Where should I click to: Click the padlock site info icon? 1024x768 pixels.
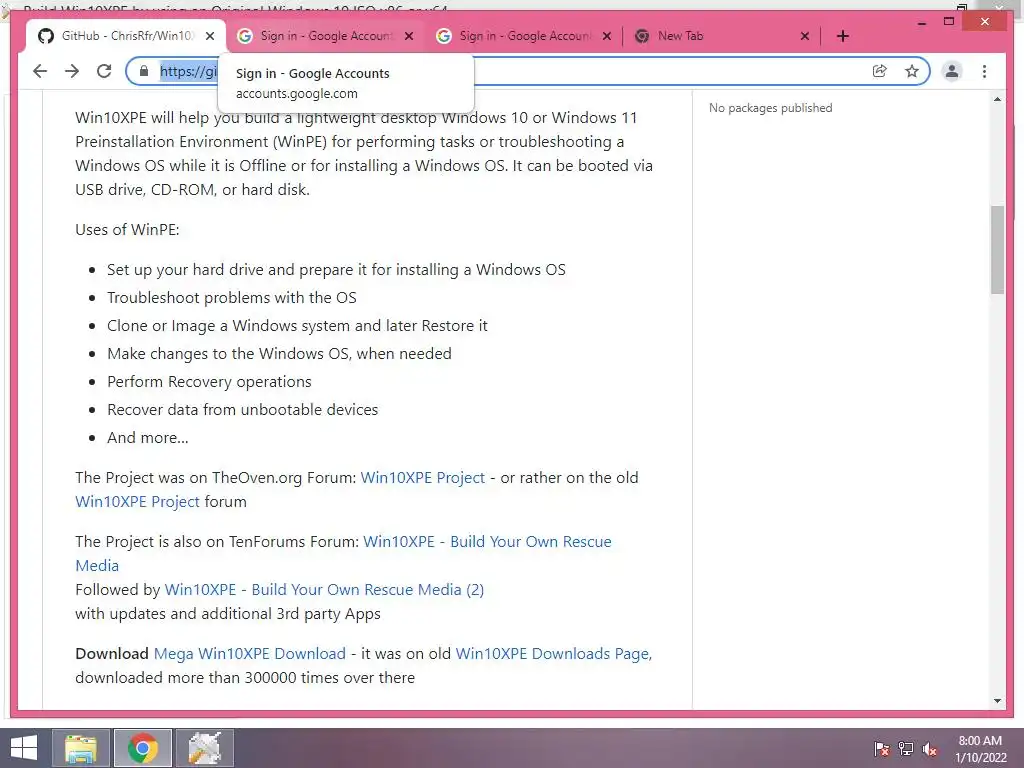(144, 71)
